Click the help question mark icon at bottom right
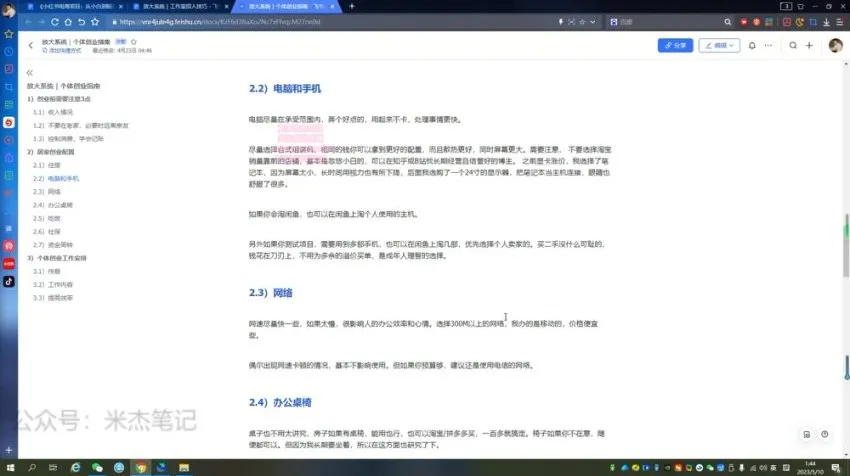 click(x=825, y=434)
